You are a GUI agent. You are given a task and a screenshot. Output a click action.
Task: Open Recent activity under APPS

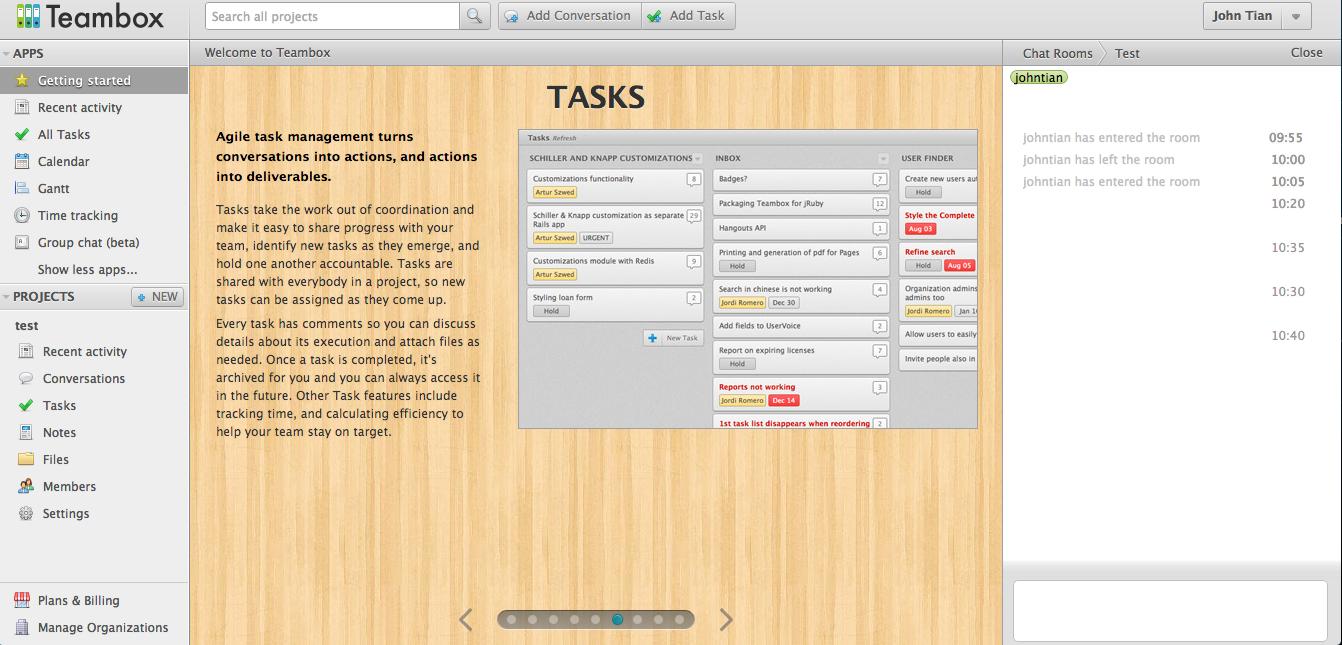coord(94,107)
